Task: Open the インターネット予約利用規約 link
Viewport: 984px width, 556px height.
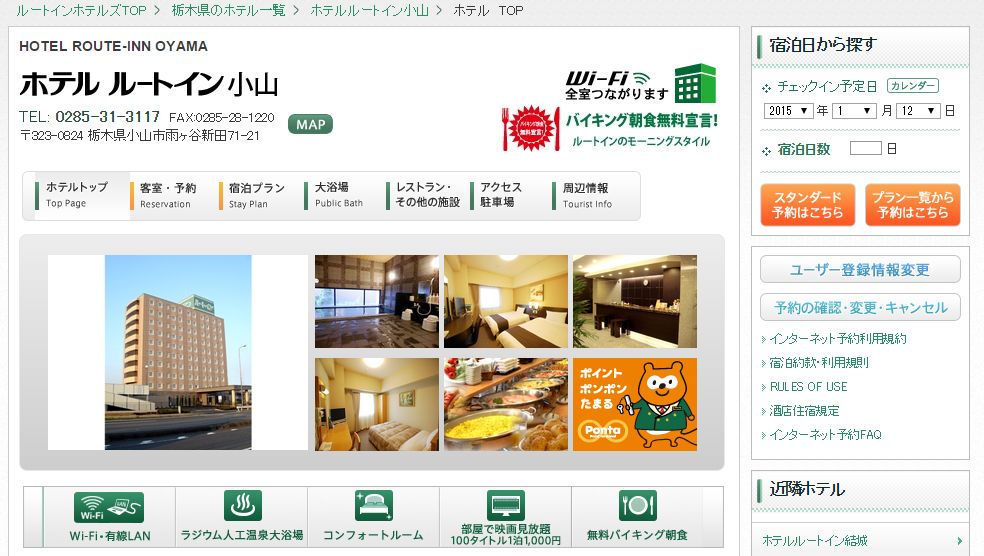Action: tap(838, 339)
